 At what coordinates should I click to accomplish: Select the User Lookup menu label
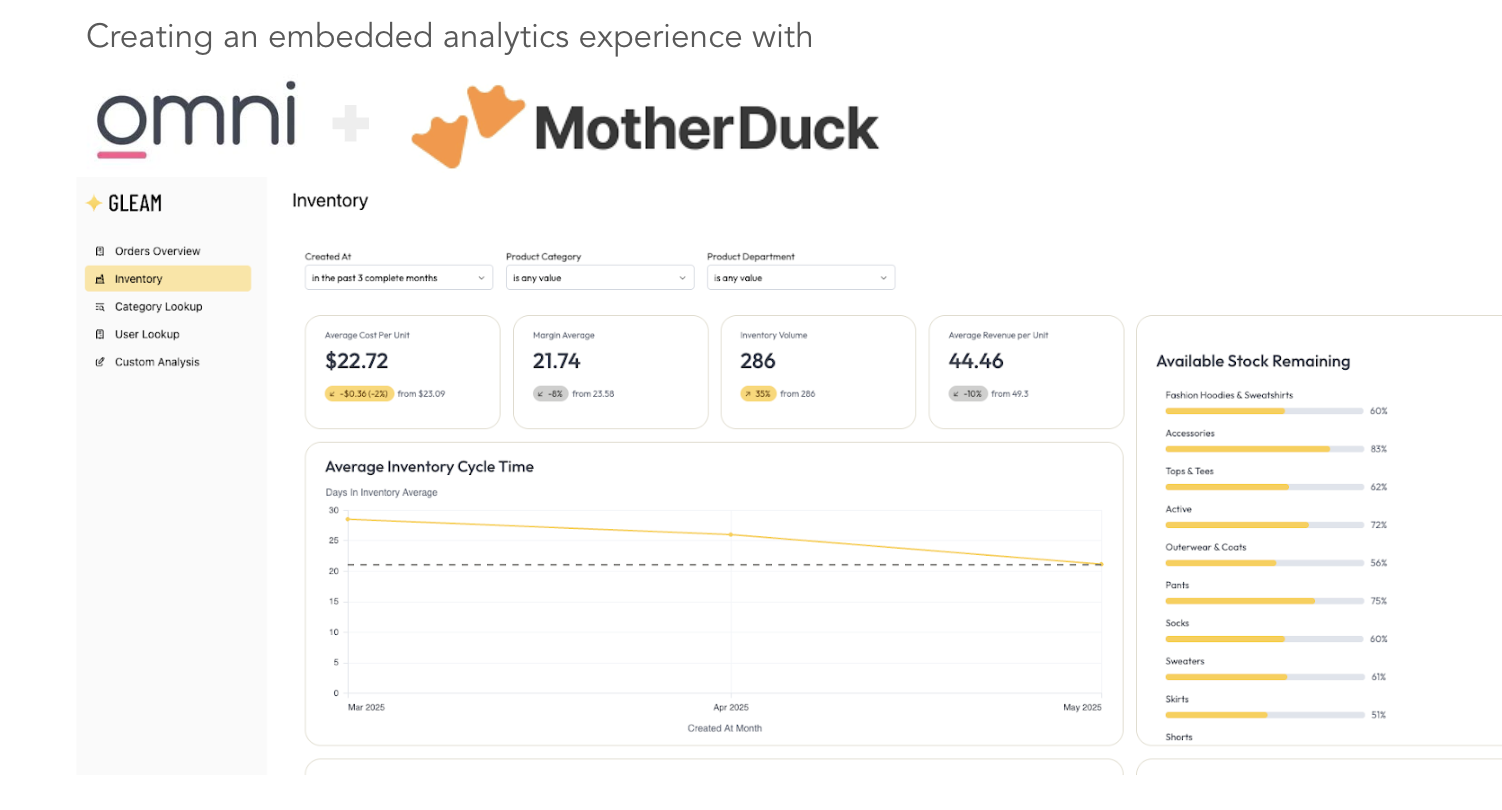click(x=147, y=334)
